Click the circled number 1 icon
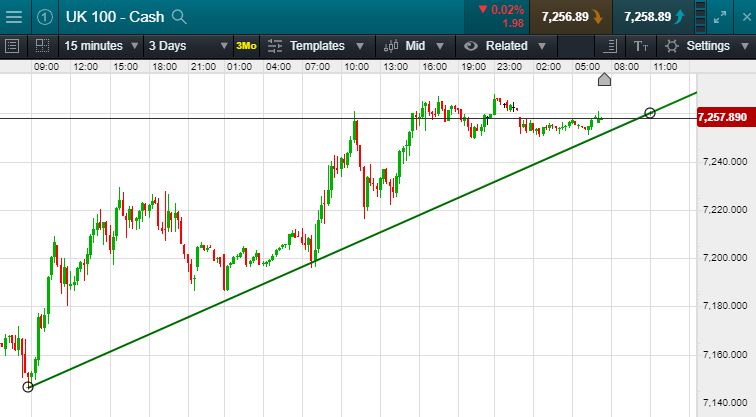 (44, 16)
